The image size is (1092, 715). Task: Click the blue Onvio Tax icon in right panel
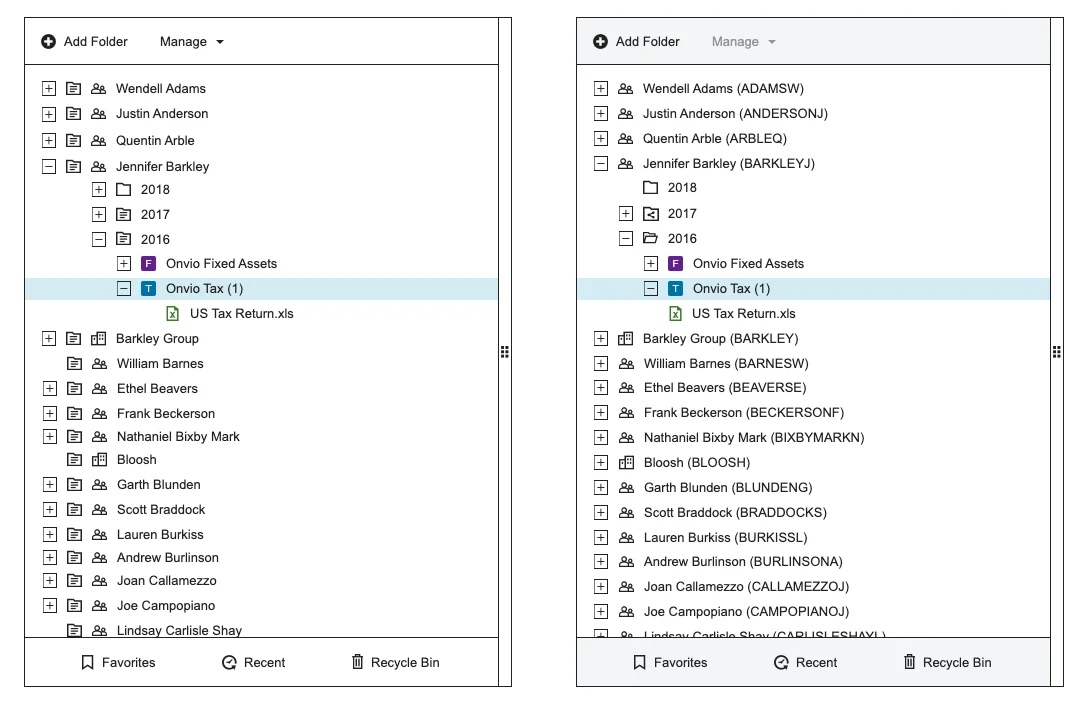[x=676, y=288]
